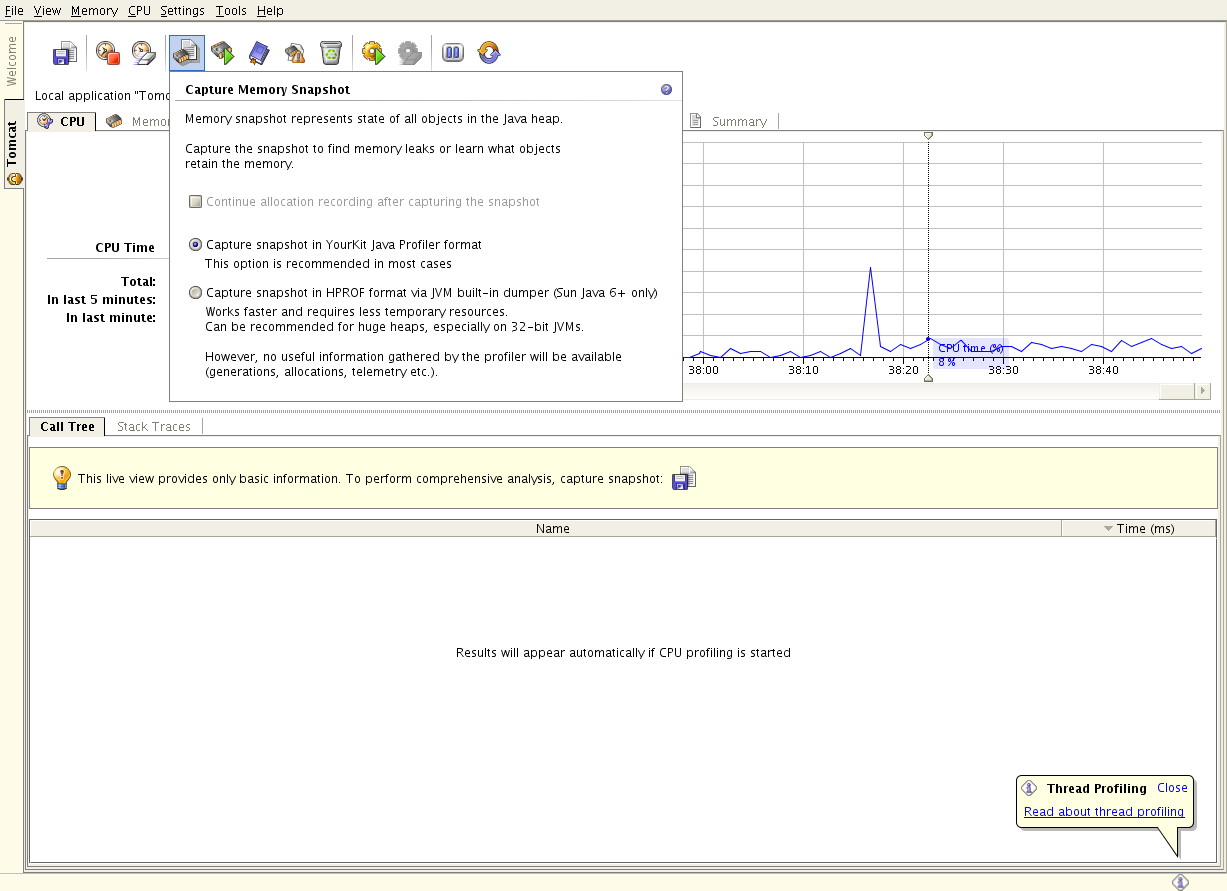The width and height of the screenshot is (1227, 891).
Task: Select YourKit Java Profiler format radio
Action: click(196, 245)
